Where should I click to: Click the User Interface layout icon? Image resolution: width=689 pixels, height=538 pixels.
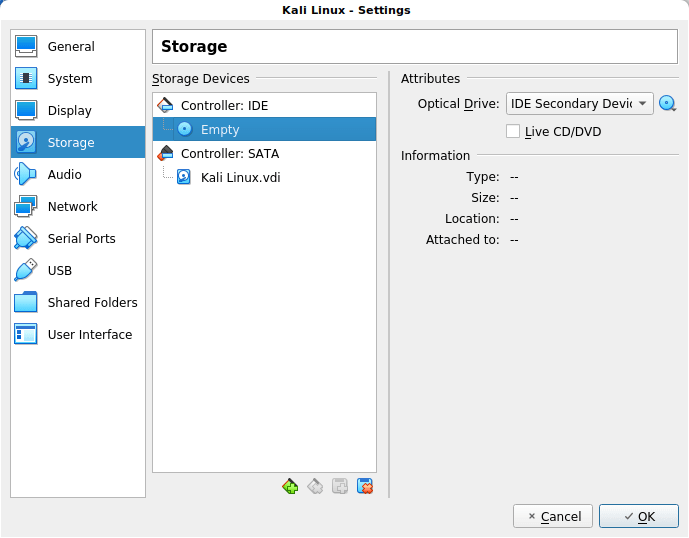coord(25,334)
